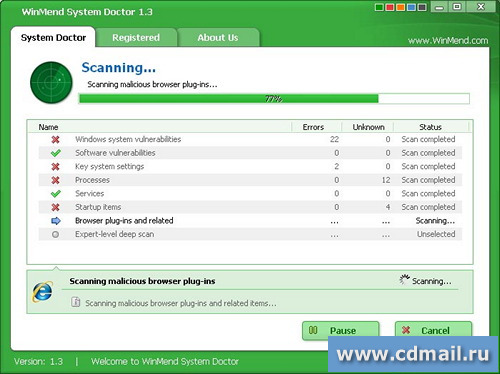Sort by the Name column header
The height and width of the screenshot is (374, 500).
click(x=48, y=127)
